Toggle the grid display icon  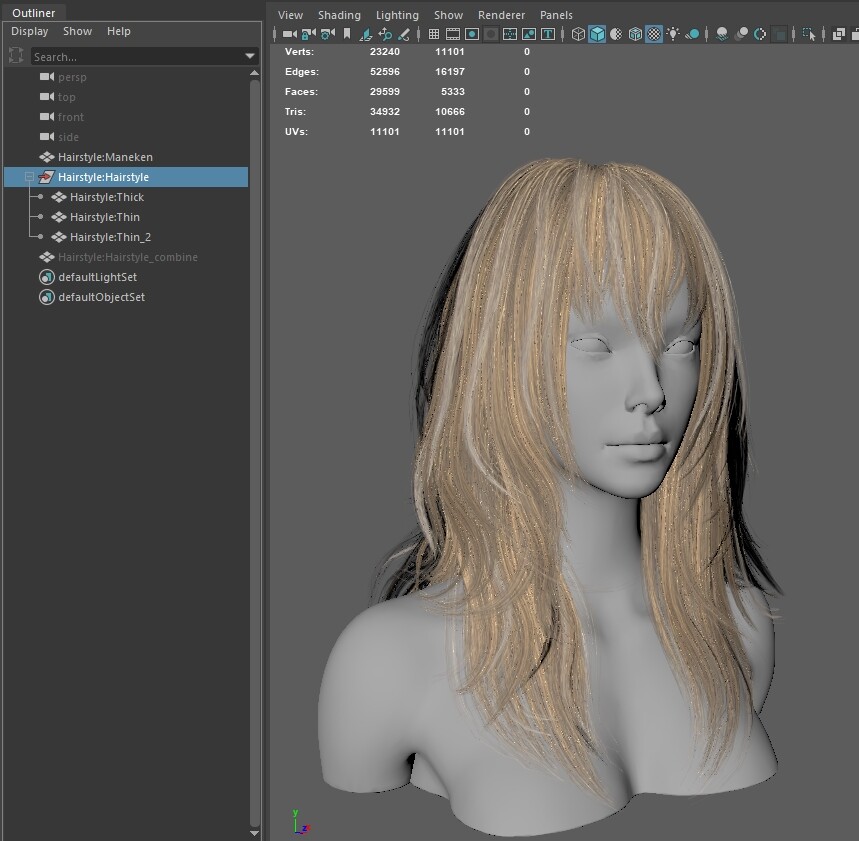434,34
